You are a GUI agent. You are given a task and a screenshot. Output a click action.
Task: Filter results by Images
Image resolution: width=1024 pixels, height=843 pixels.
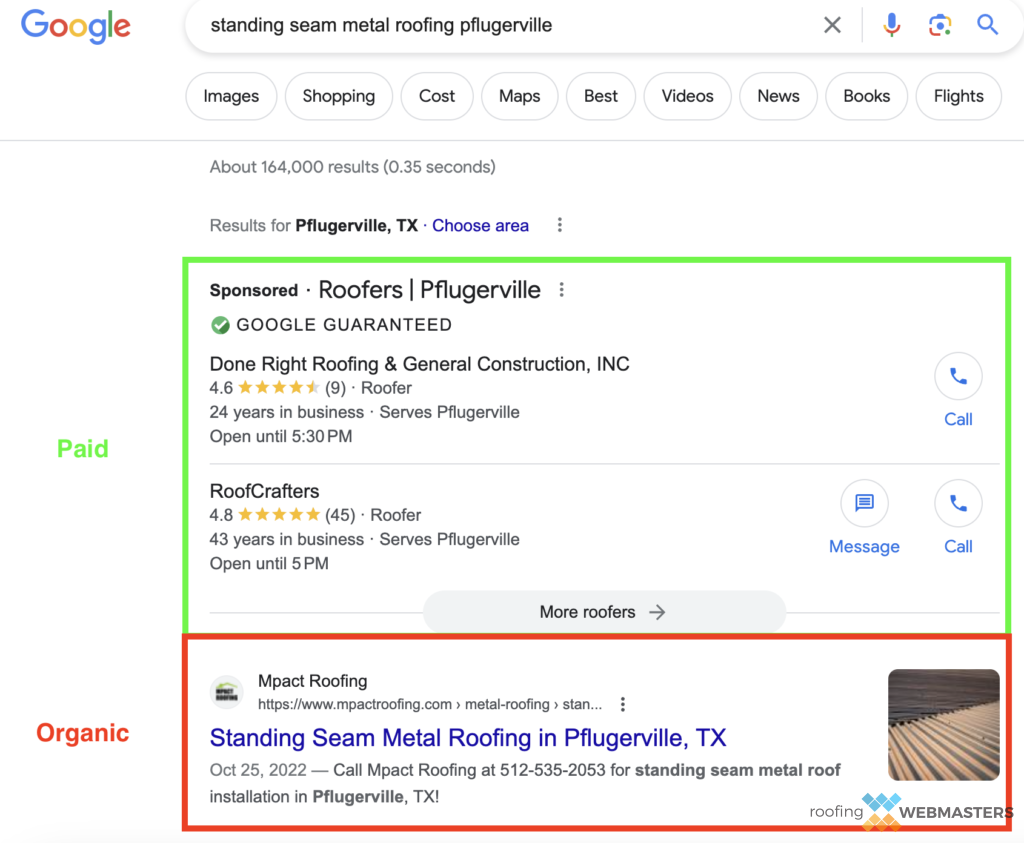point(231,97)
